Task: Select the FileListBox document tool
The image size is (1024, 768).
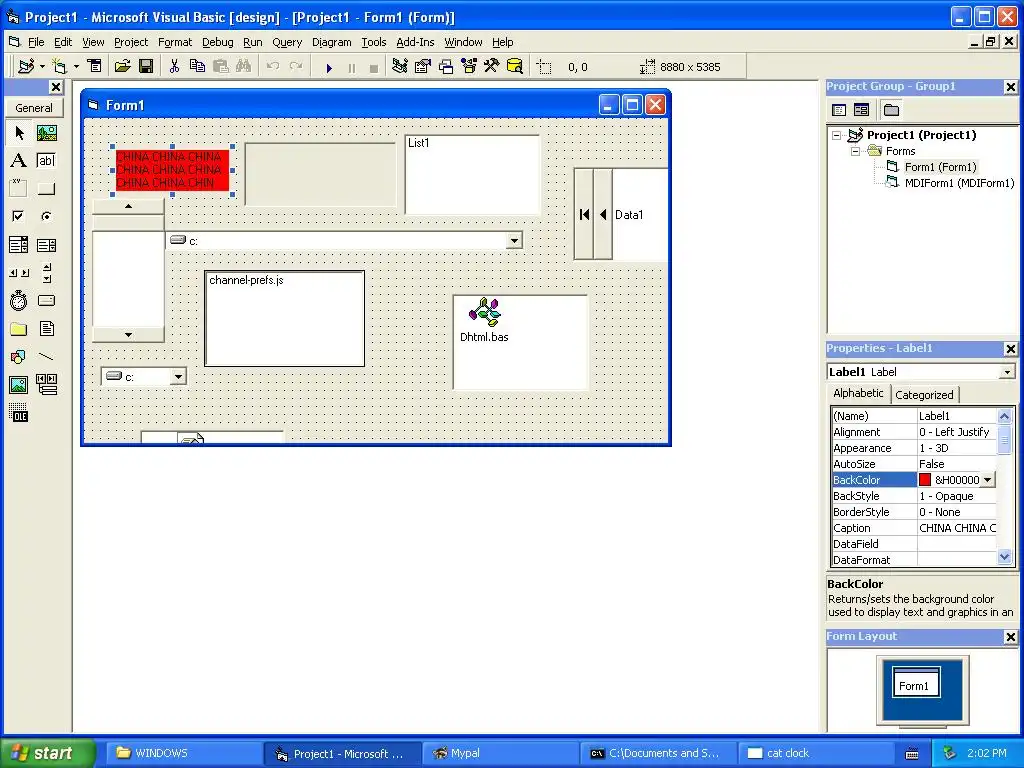Action: [46, 328]
